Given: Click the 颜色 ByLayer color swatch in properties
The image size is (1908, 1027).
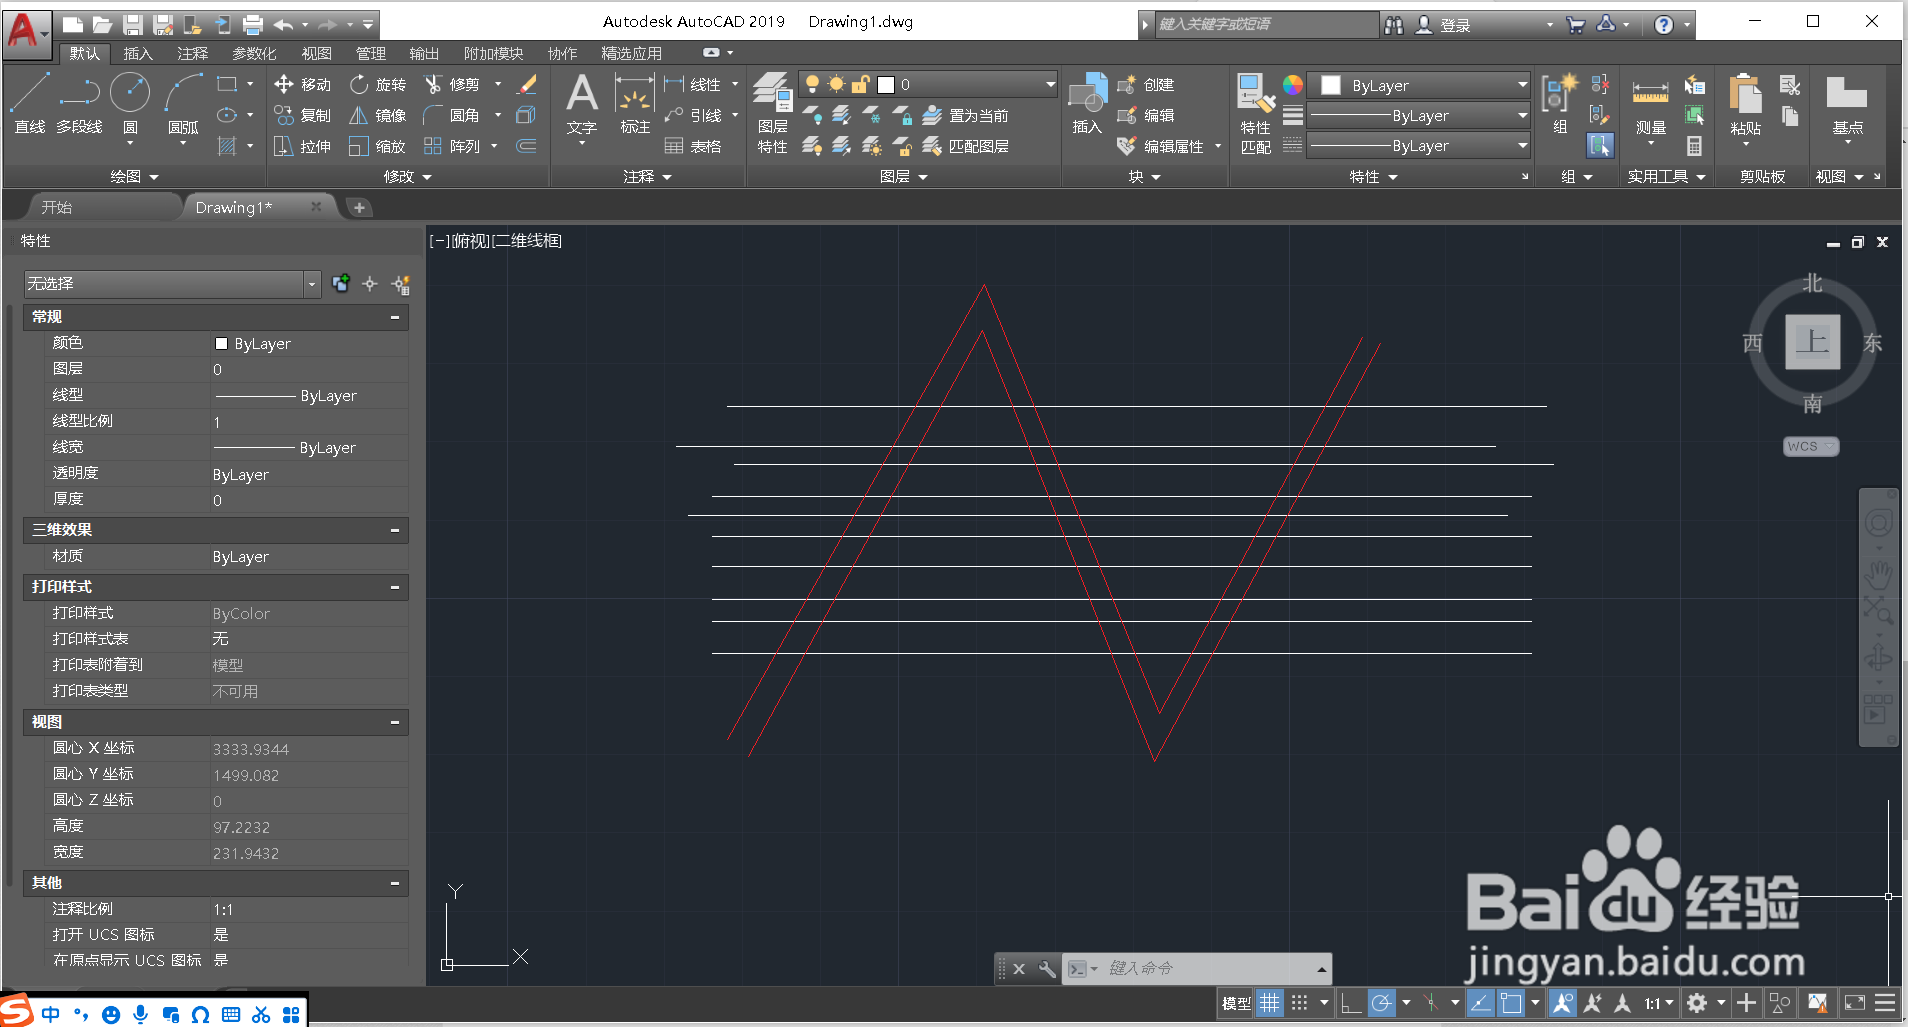Looking at the screenshot, I should tap(221, 344).
